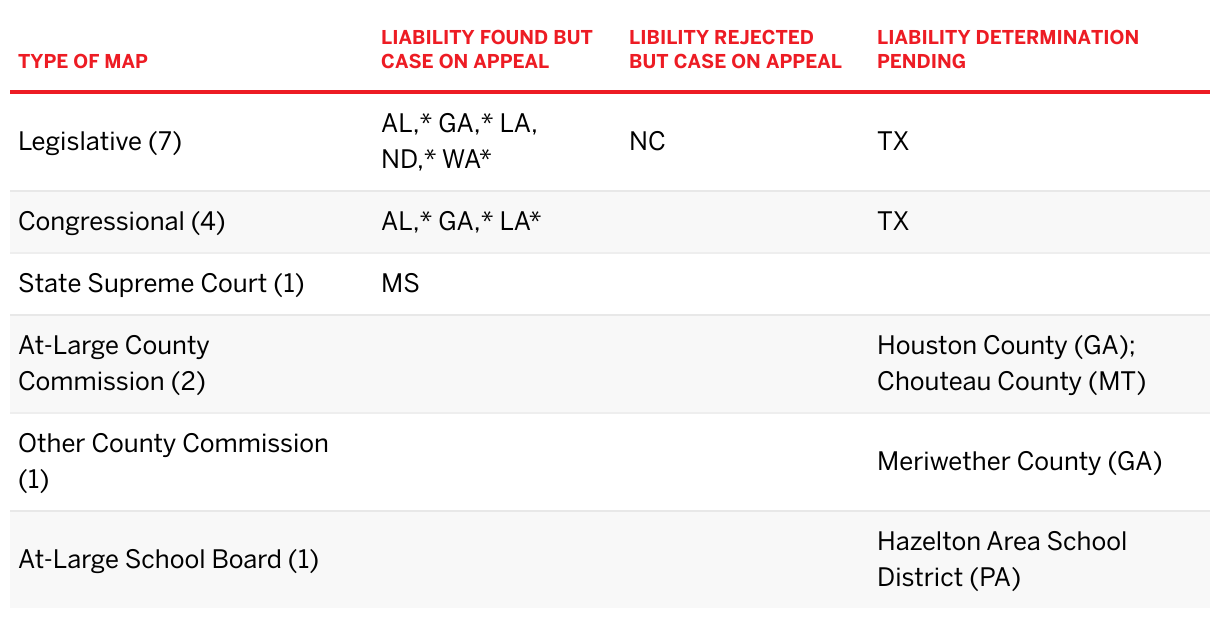Screen dimensions: 1220x618
Task: Click AL, GA, LA, ND, WA legislative cell
Action: click(x=460, y=141)
